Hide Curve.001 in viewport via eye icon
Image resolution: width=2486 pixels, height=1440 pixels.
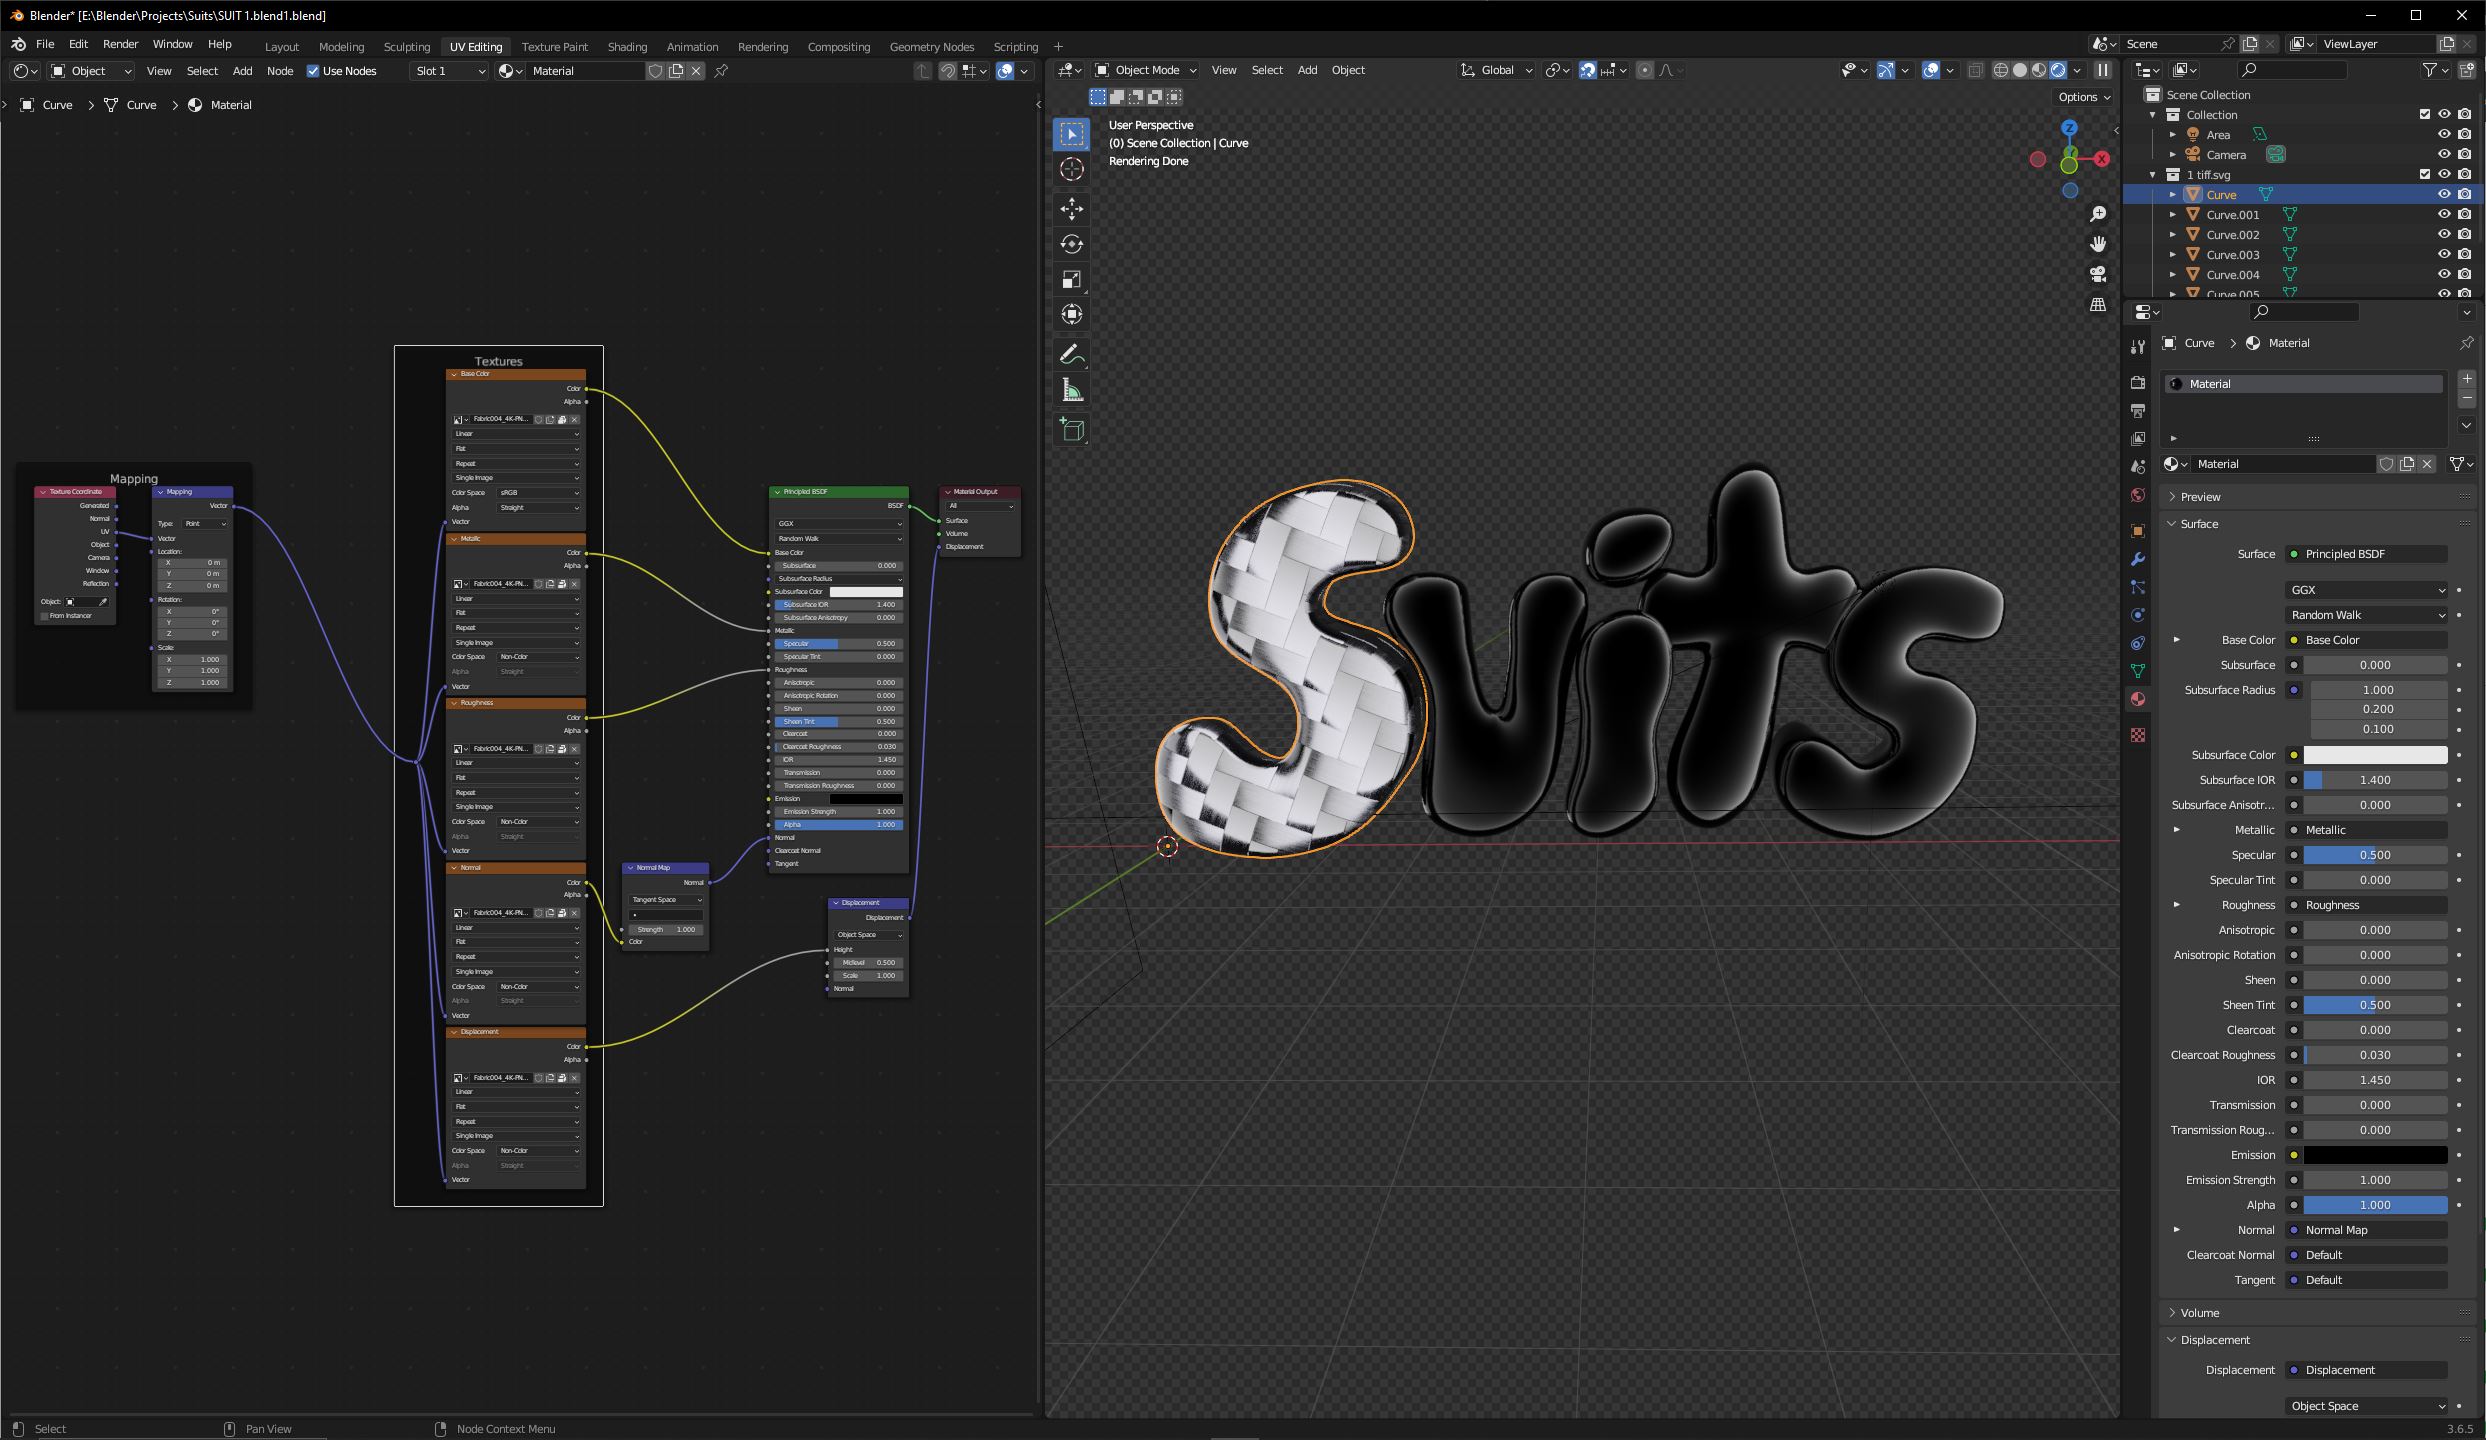coord(2444,214)
